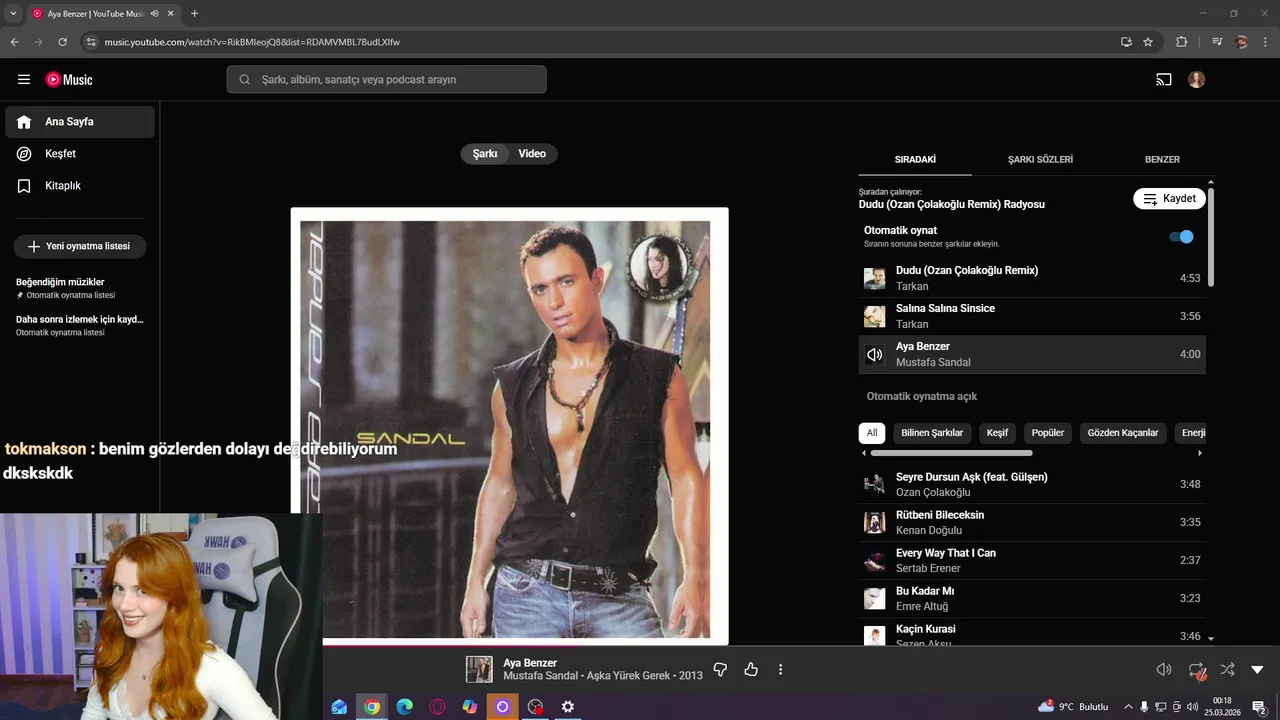This screenshot has width=1280, height=720.
Task: Show hidden tray icons chevron
Action: tap(1129, 707)
